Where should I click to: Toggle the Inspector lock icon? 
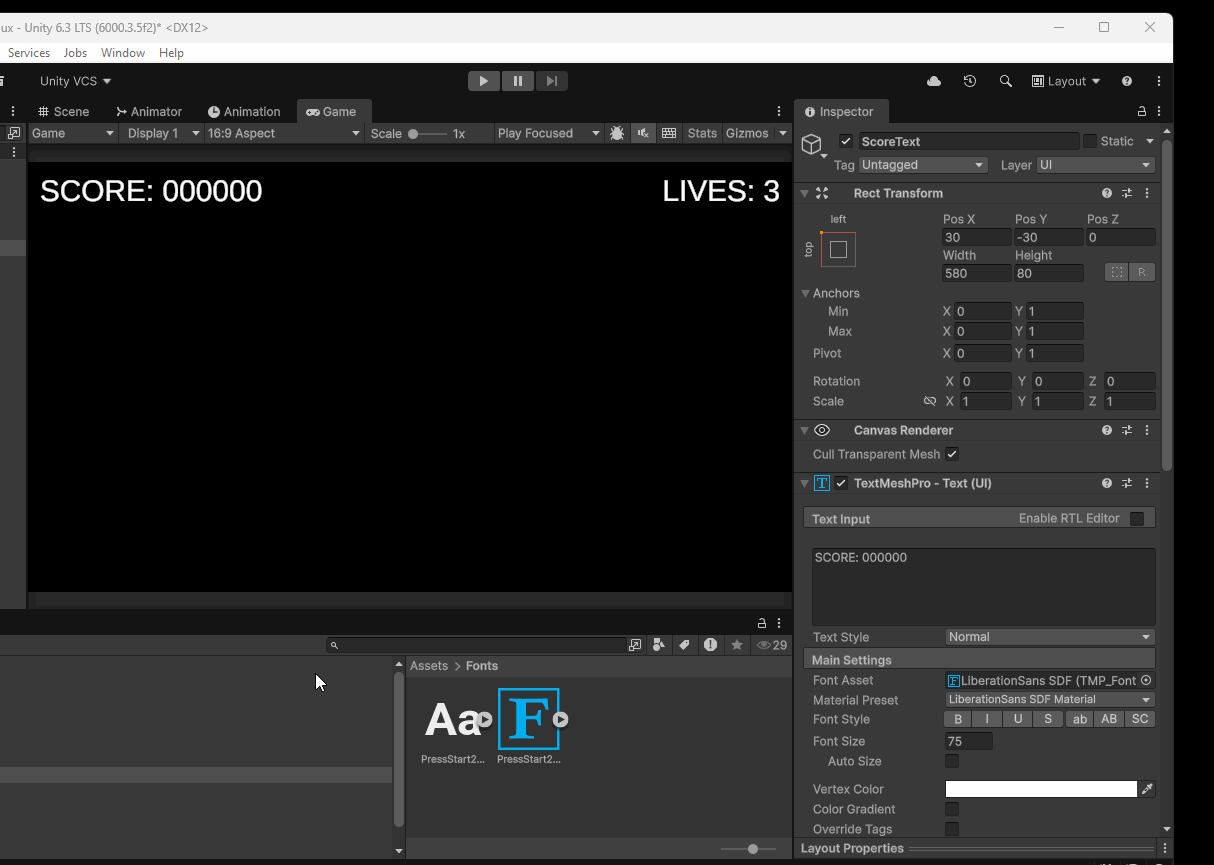(1142, 112)
